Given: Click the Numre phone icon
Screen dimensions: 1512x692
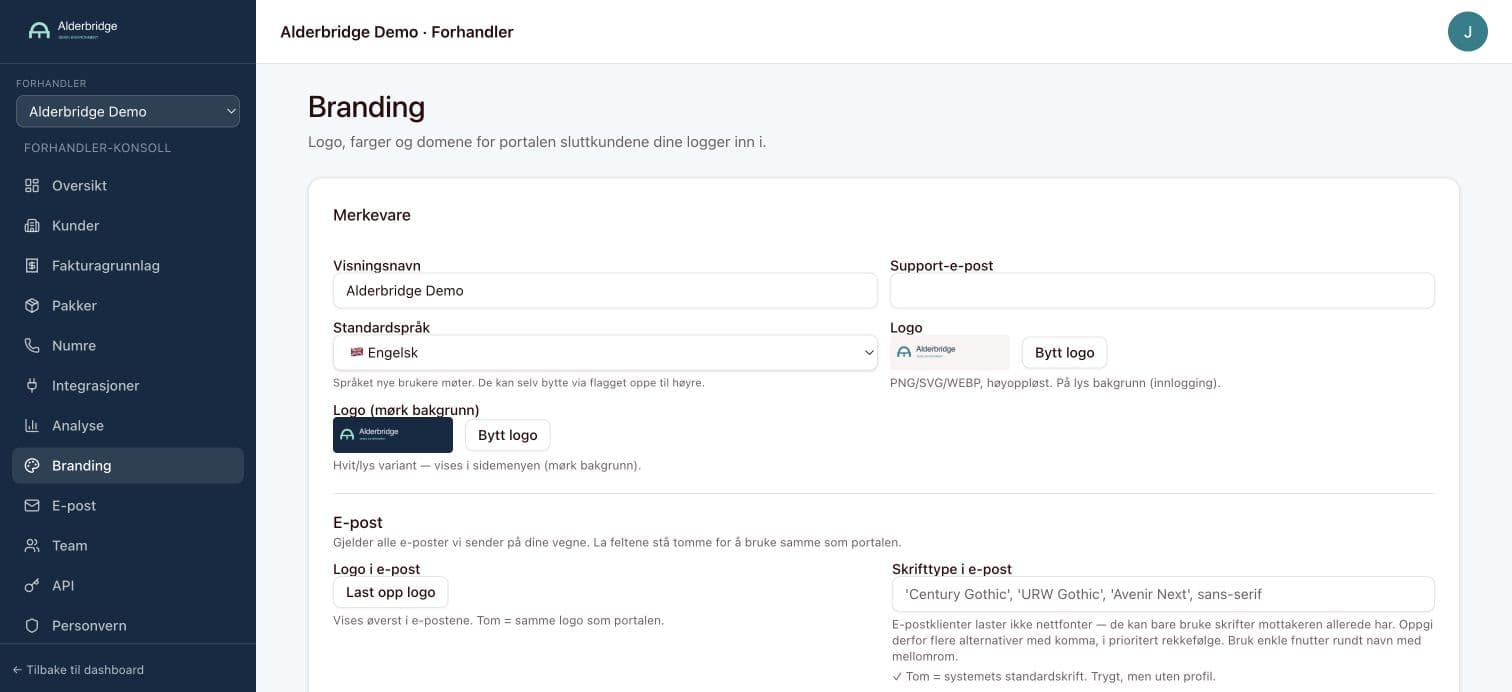Looking at the screenshot, I should point(32,345).
